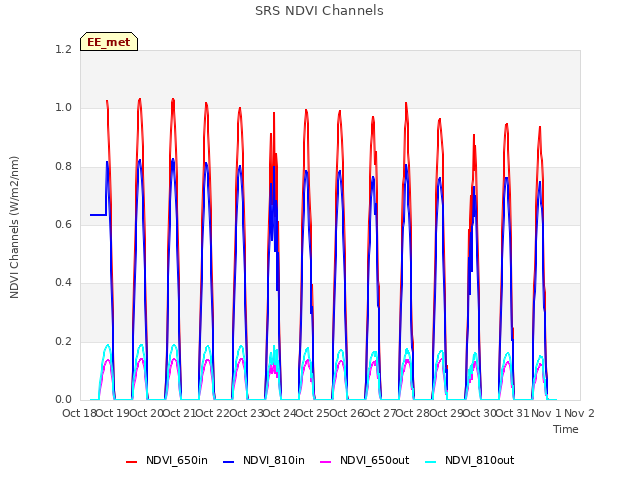Image resolution: width=640 pixels, height=480 pixels.
Task: Click the red NDVI_650in legend swatch
Action: point(131,462)
